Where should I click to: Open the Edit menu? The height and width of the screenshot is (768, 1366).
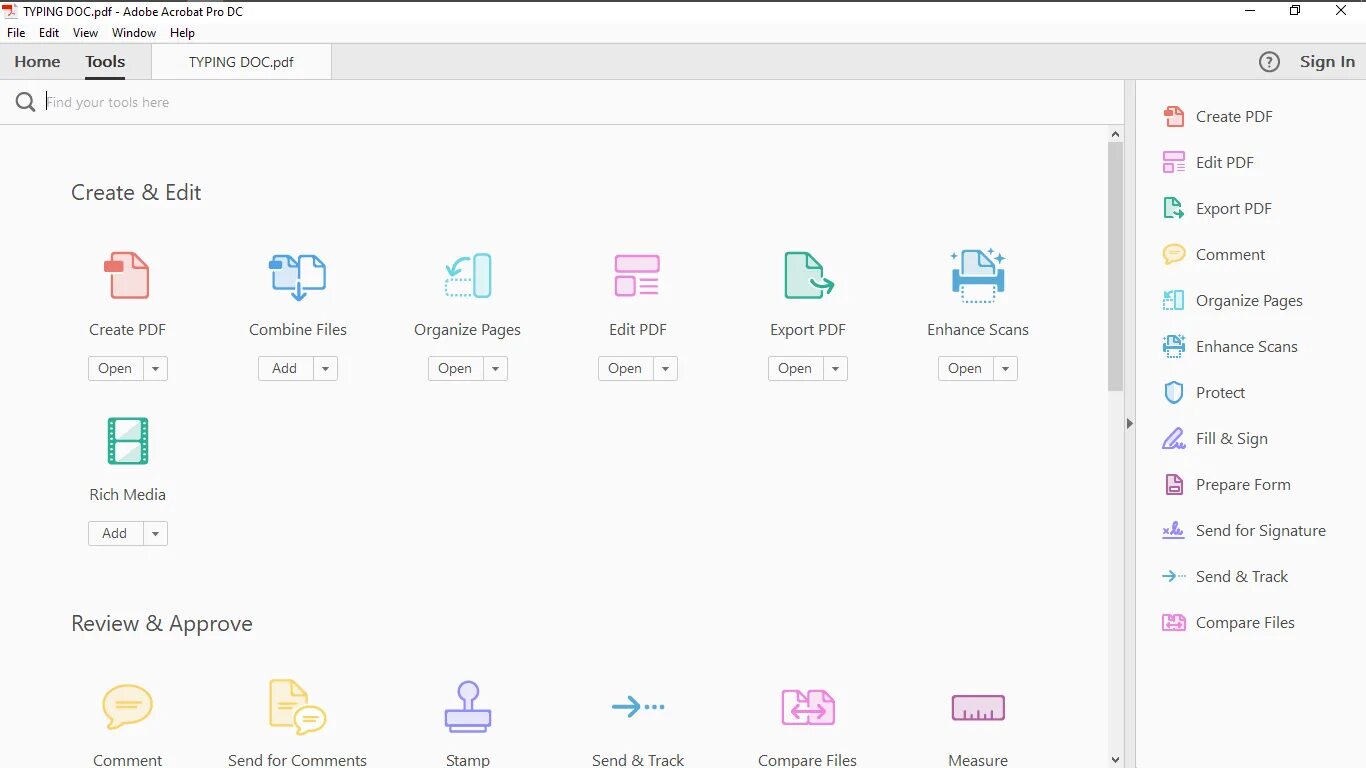(x=49, y=33)
